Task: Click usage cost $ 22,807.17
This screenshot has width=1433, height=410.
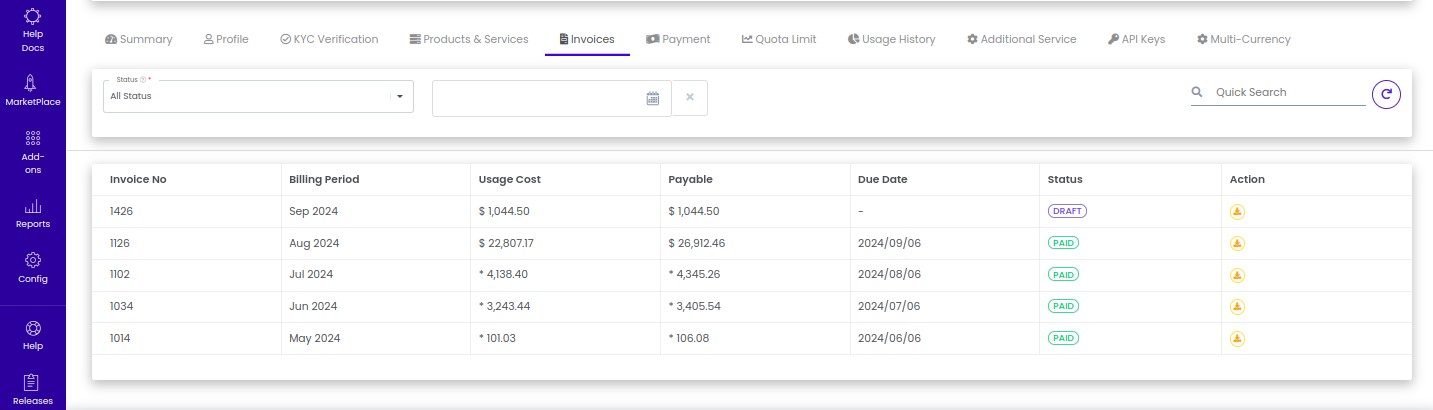Action: [x=506, y=243]
